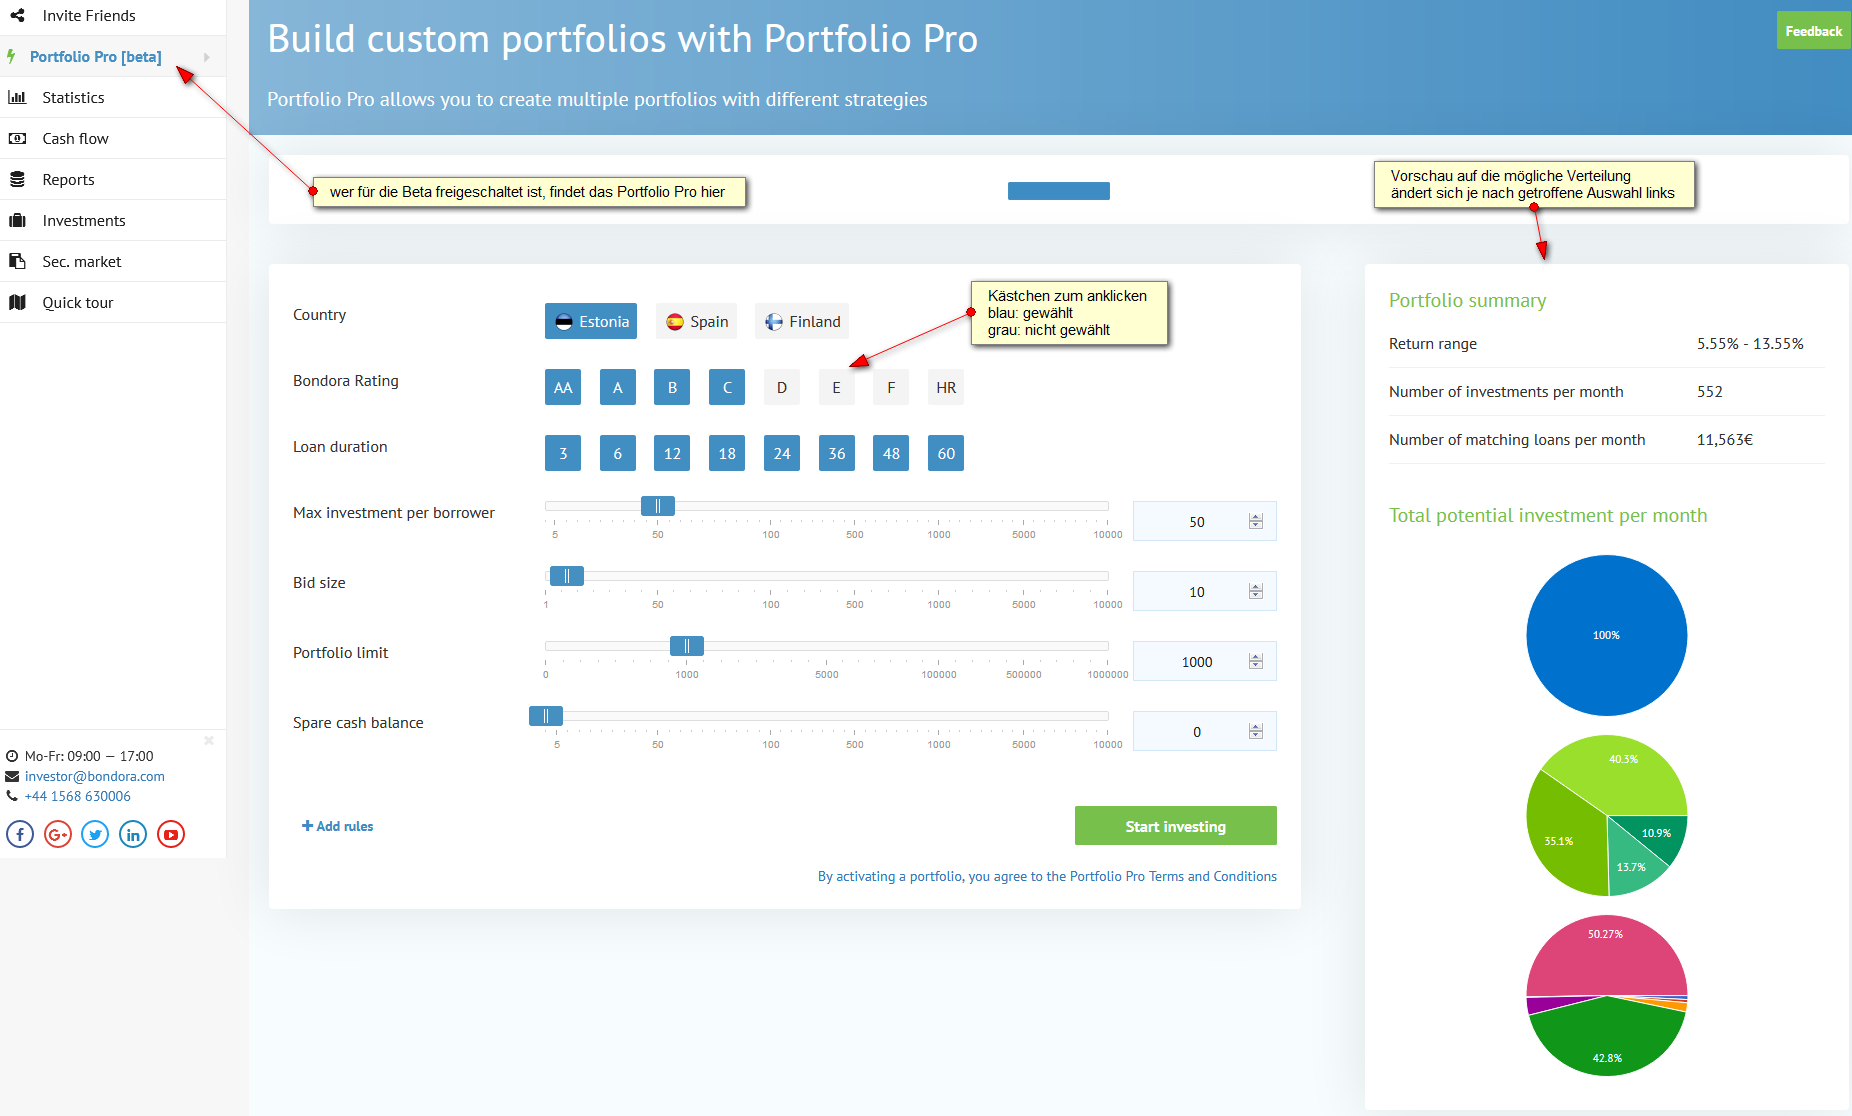The width and height of the screenshot is (1852, 1116).
Task: Click the Statistics bar chart icon
Action: coord(17,97)
